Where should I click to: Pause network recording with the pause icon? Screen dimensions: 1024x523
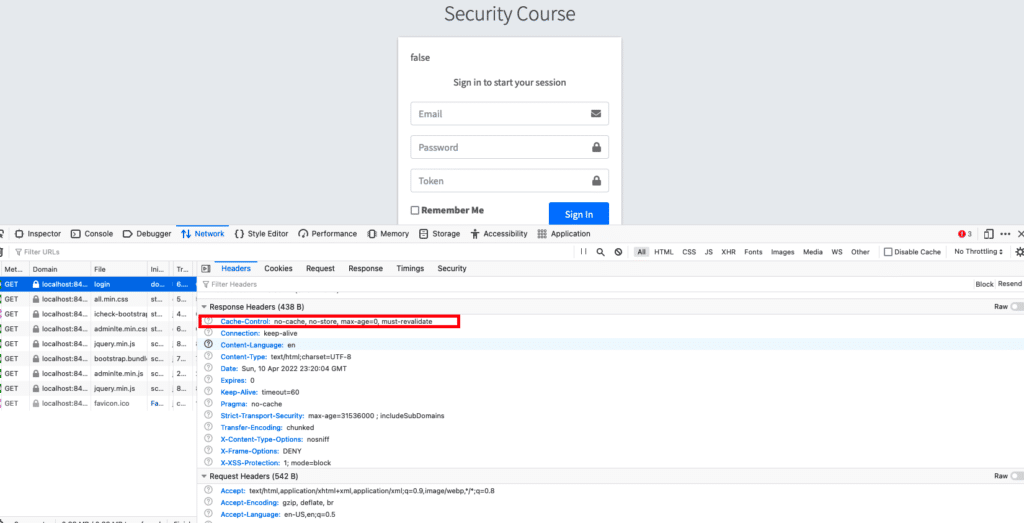click(x=583, y=252)
